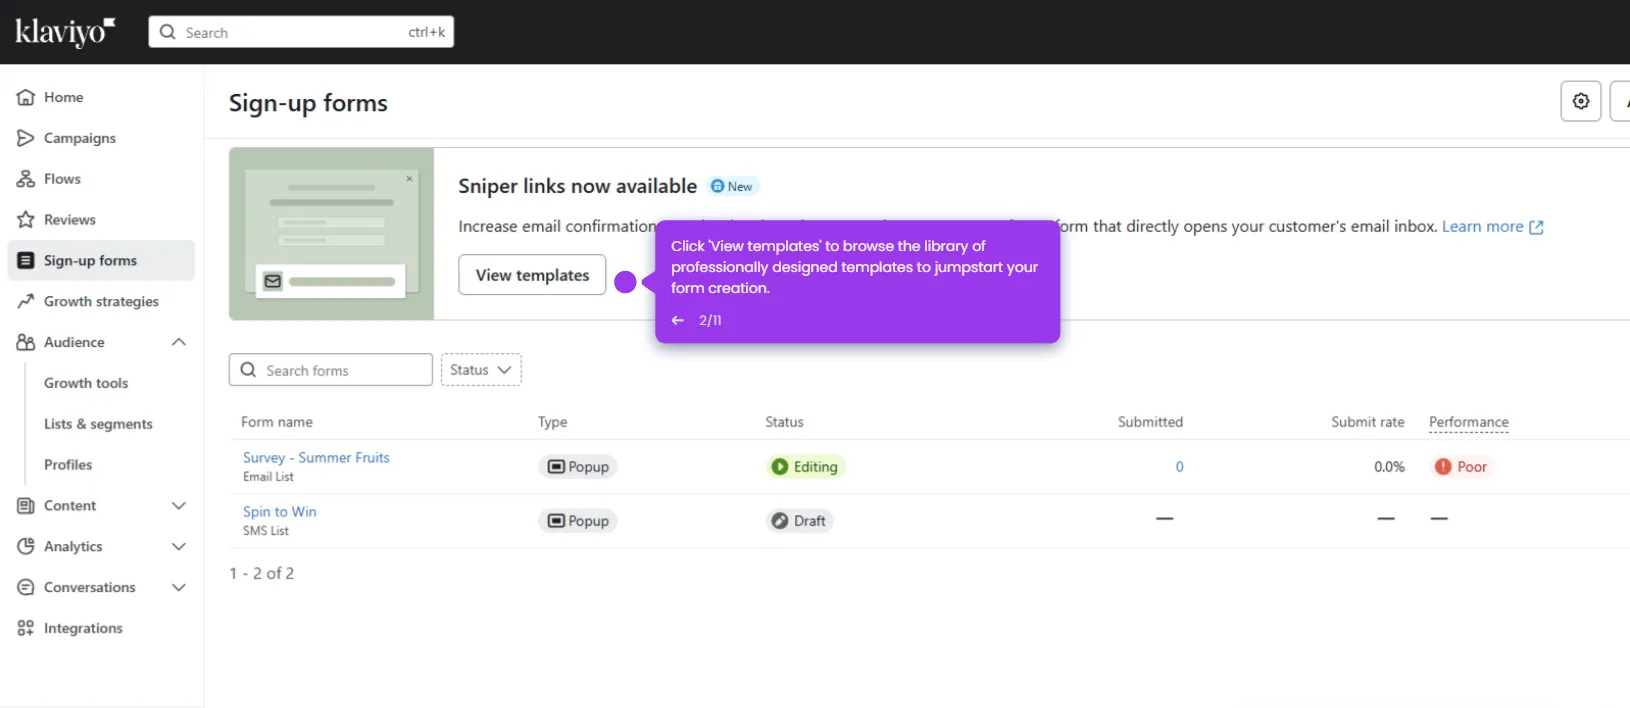Click the Flows icon in sidebar
Image resolution: width=1630 pixels, height=708 pixels.
26,179
